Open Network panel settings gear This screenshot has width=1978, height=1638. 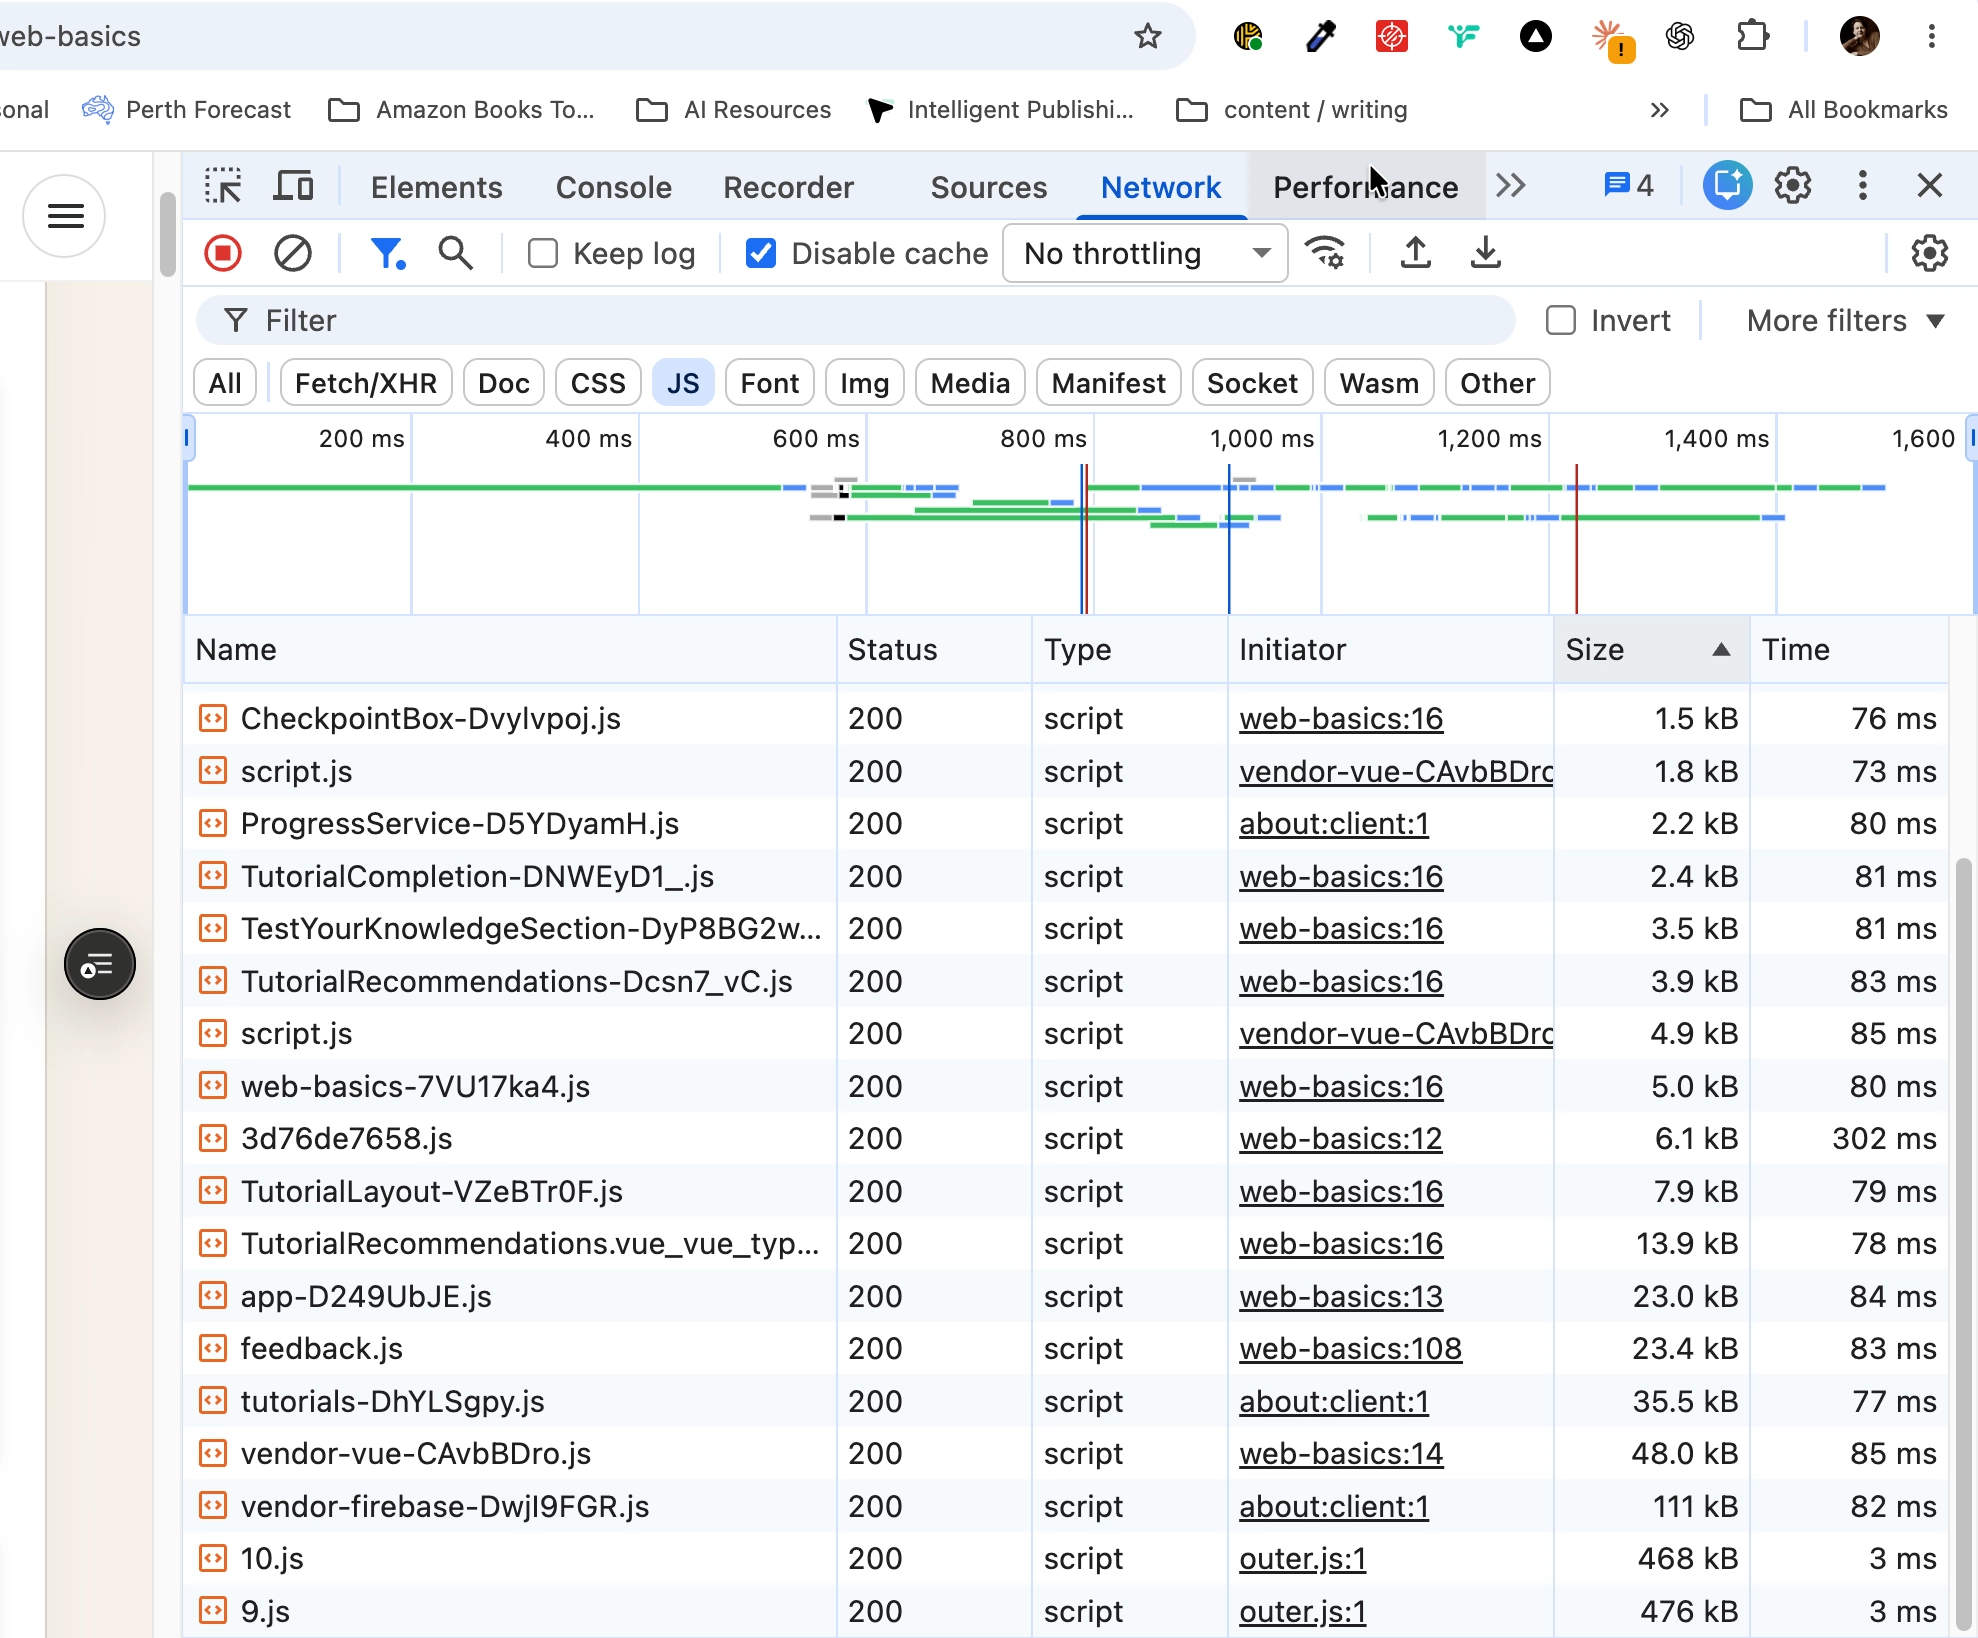(1929, 253)
